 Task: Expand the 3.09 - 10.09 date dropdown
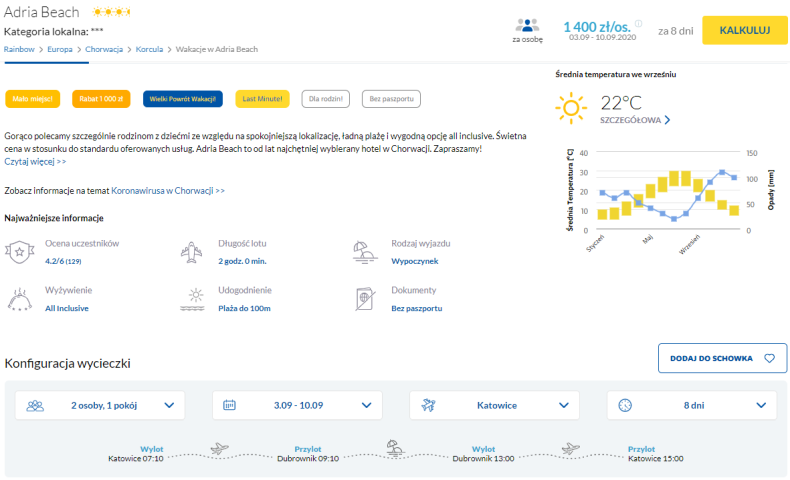click(297, 405)
